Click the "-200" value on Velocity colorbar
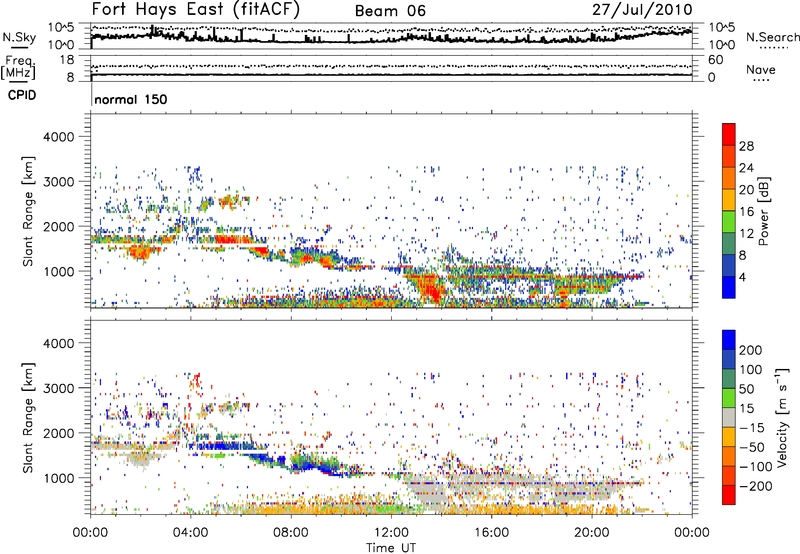Image resolution: width=800 pixels, height=554 pixels. point(755,486)
